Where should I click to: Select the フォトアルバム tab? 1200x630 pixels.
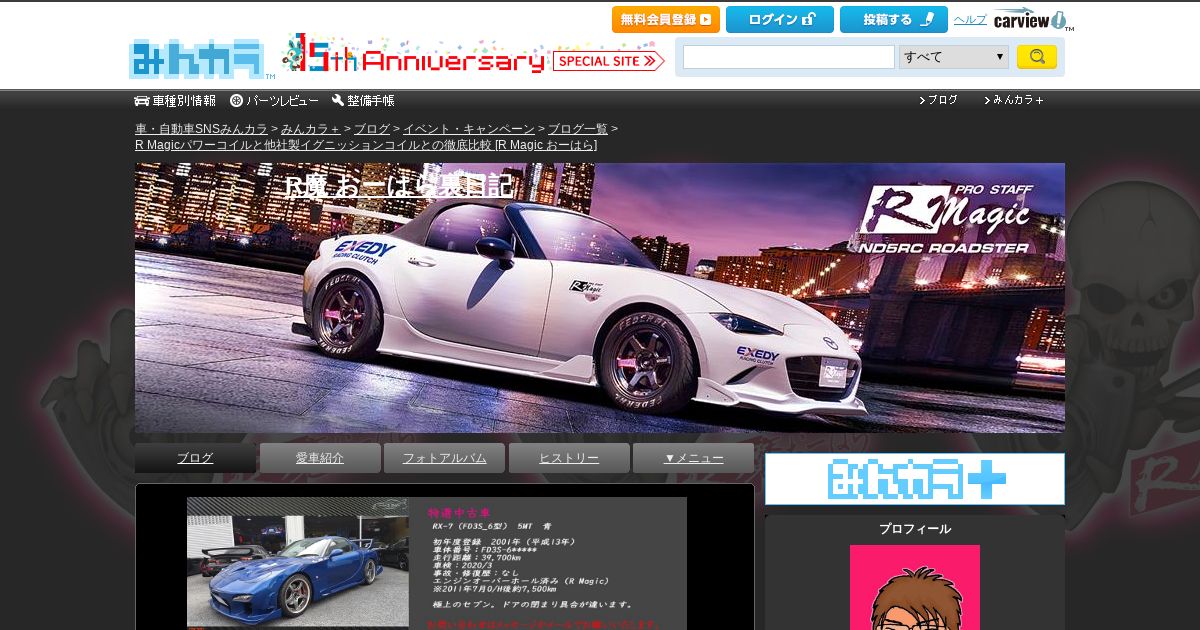click(x=444, y=458)
